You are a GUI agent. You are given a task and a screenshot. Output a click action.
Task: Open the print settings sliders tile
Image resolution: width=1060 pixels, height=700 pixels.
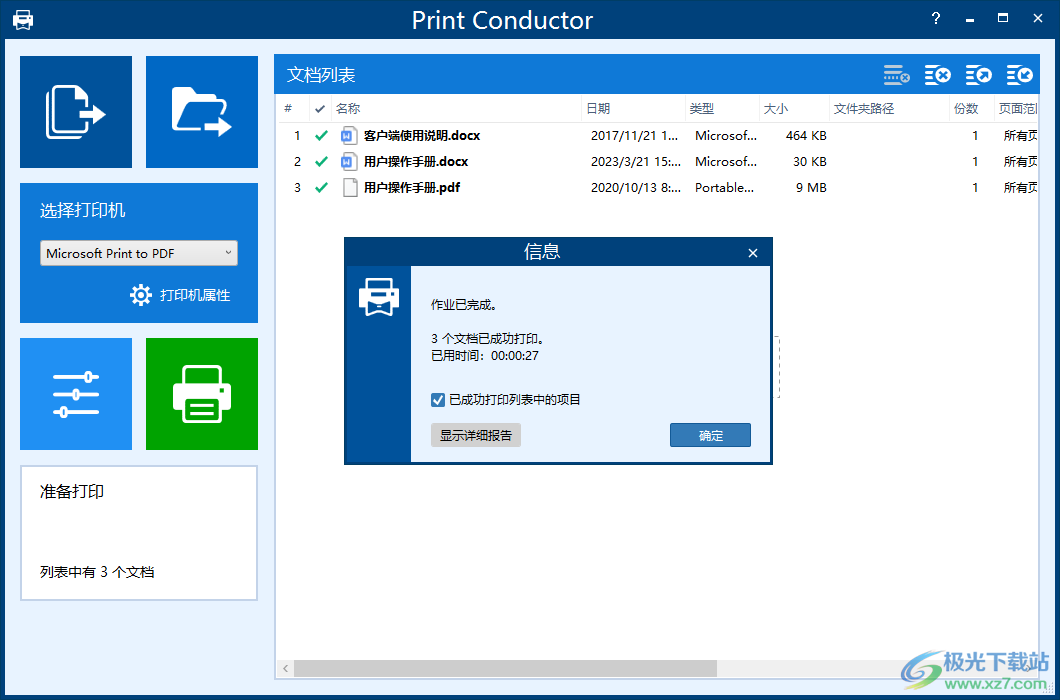click(x=76, y=394)
